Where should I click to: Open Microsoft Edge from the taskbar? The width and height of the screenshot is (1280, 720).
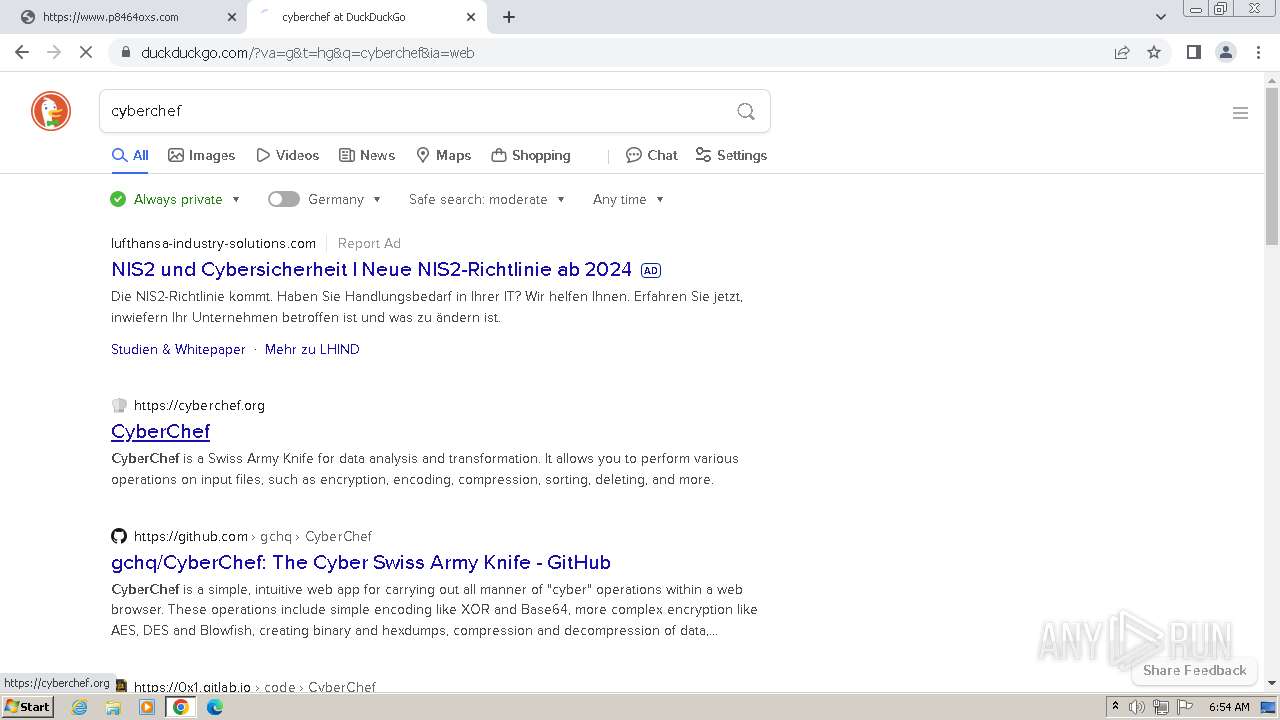(215, 707)
